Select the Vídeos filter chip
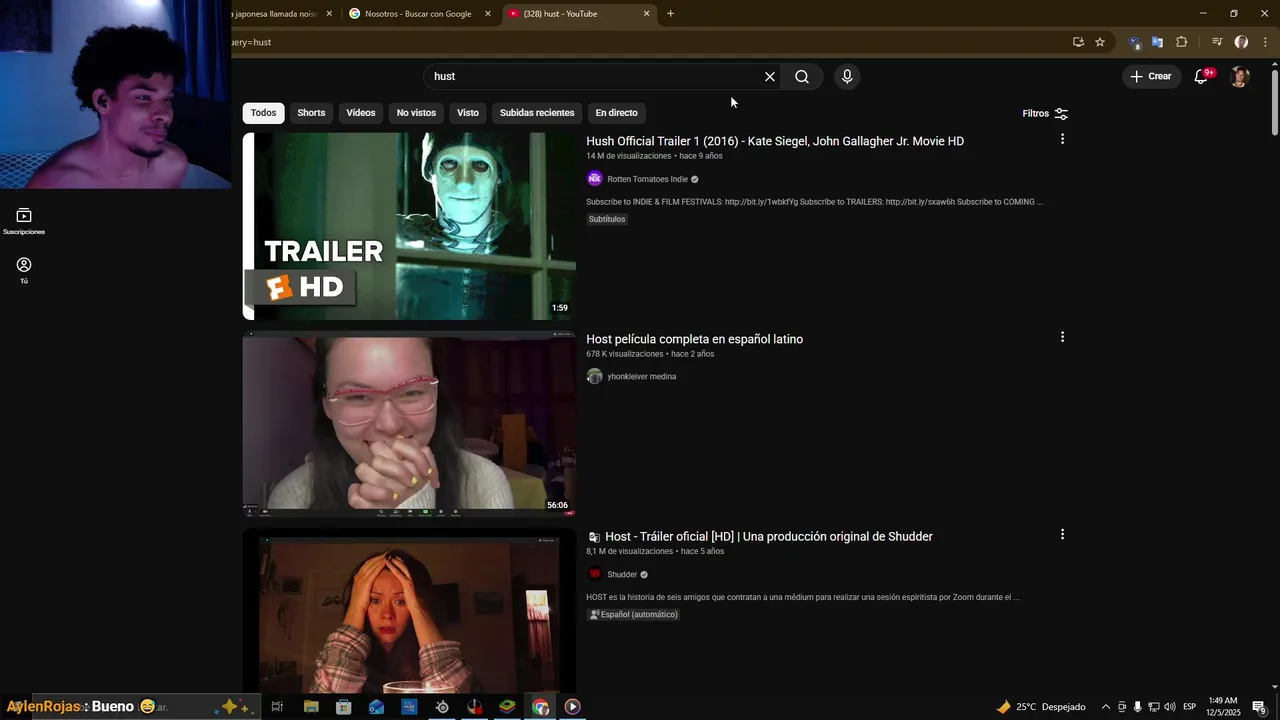Viewport: 1280px width, 720px height. (361, 113)
